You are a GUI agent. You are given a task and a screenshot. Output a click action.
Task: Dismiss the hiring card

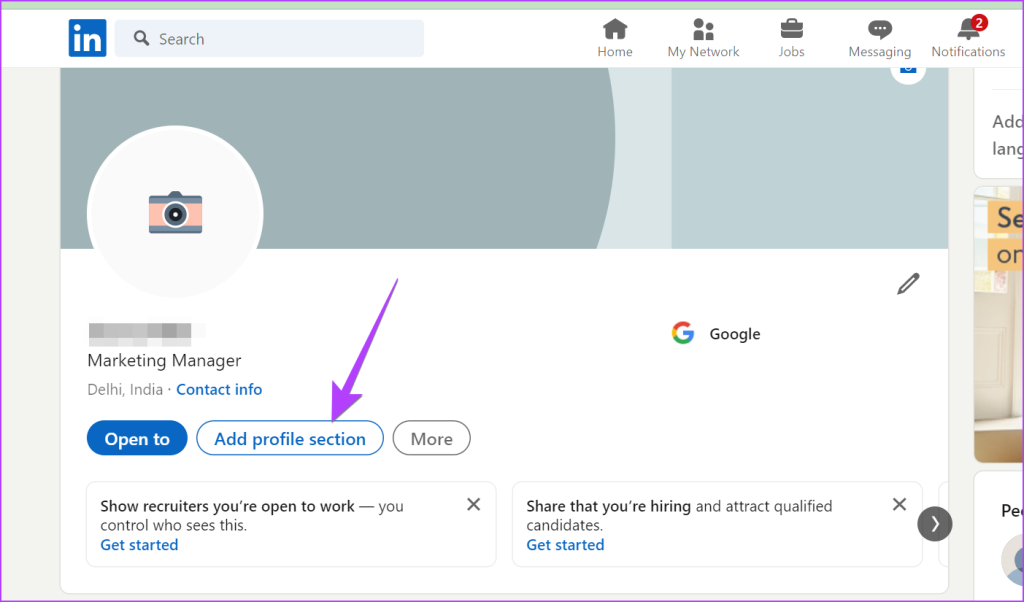[899, 504]
